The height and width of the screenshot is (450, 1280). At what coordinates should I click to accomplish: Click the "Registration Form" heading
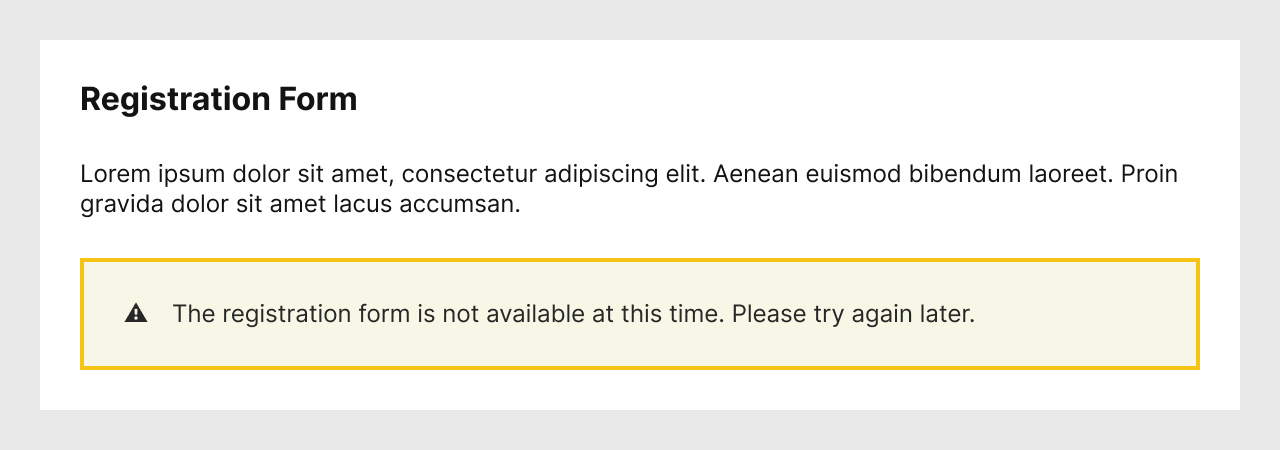(218, 100)
